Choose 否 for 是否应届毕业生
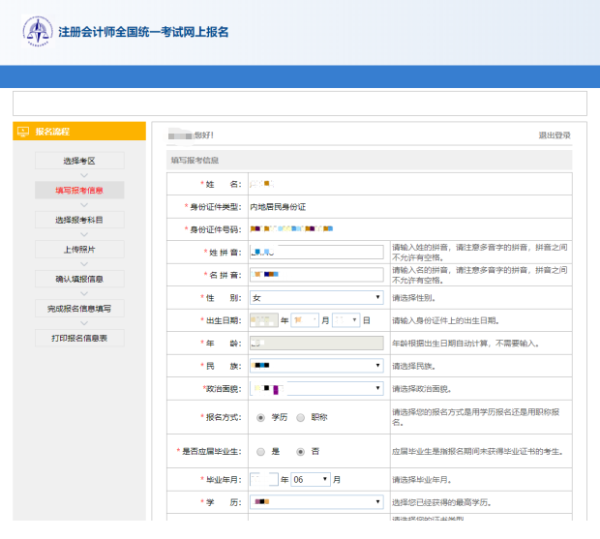The width and height of the screenshot is (600, 539). click(x=300, y=452)
